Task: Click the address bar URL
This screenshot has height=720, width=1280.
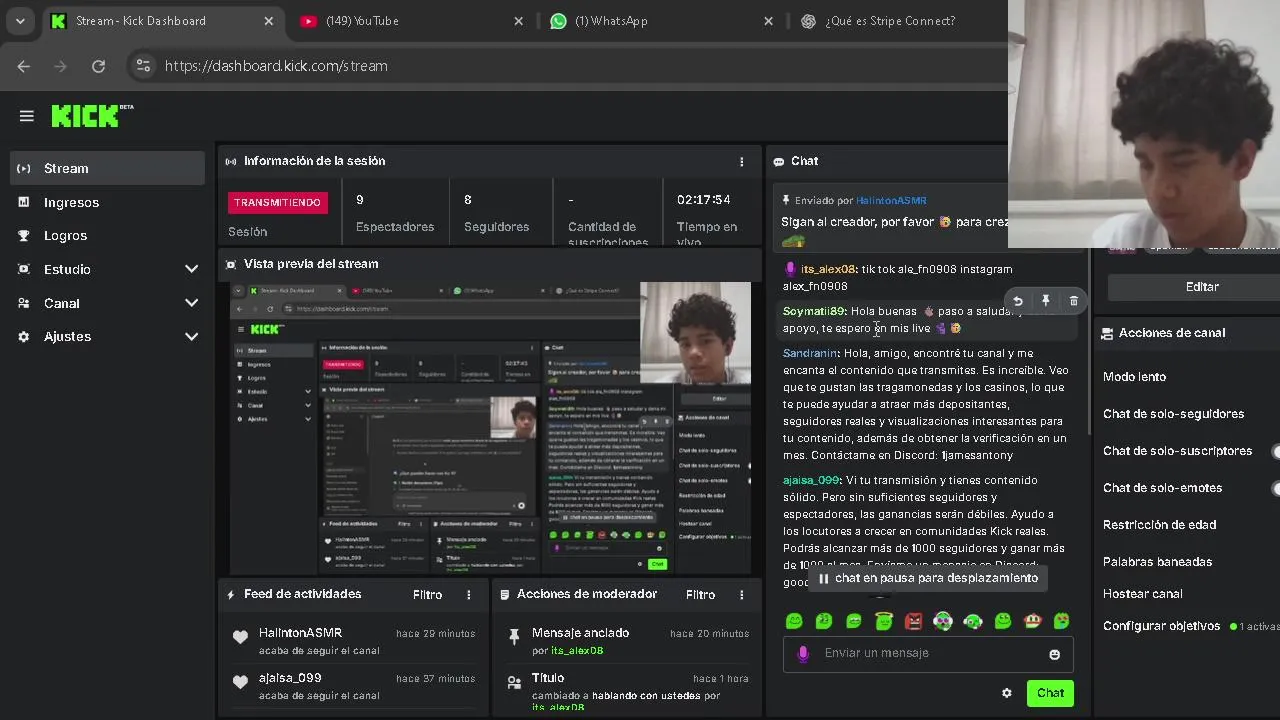Action: (276, 66)
